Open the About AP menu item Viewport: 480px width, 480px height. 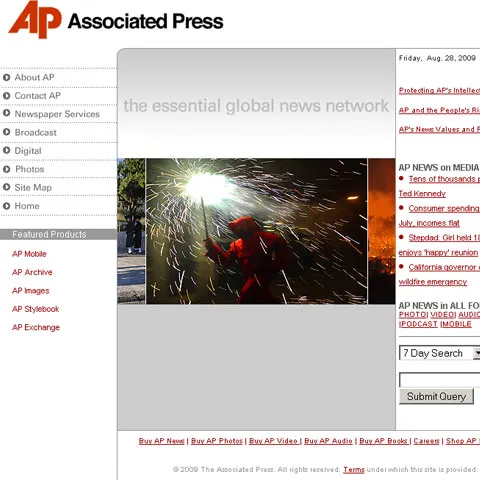(34, 77)
